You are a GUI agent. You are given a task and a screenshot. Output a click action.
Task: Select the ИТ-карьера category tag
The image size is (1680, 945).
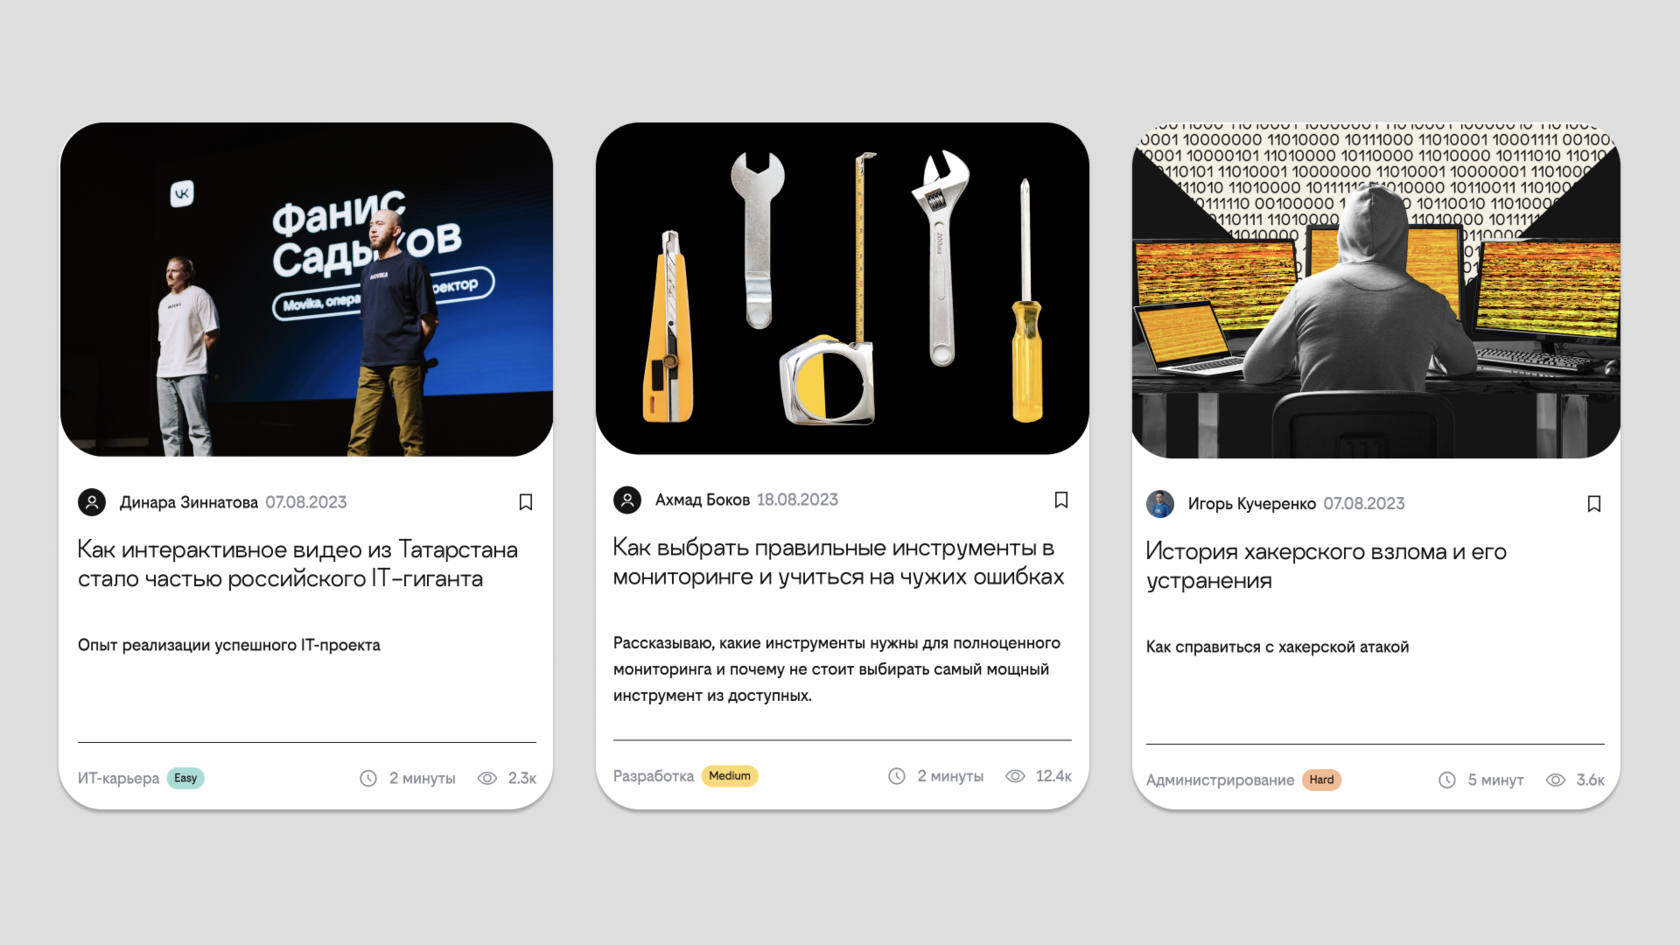(x=118, y=778)
